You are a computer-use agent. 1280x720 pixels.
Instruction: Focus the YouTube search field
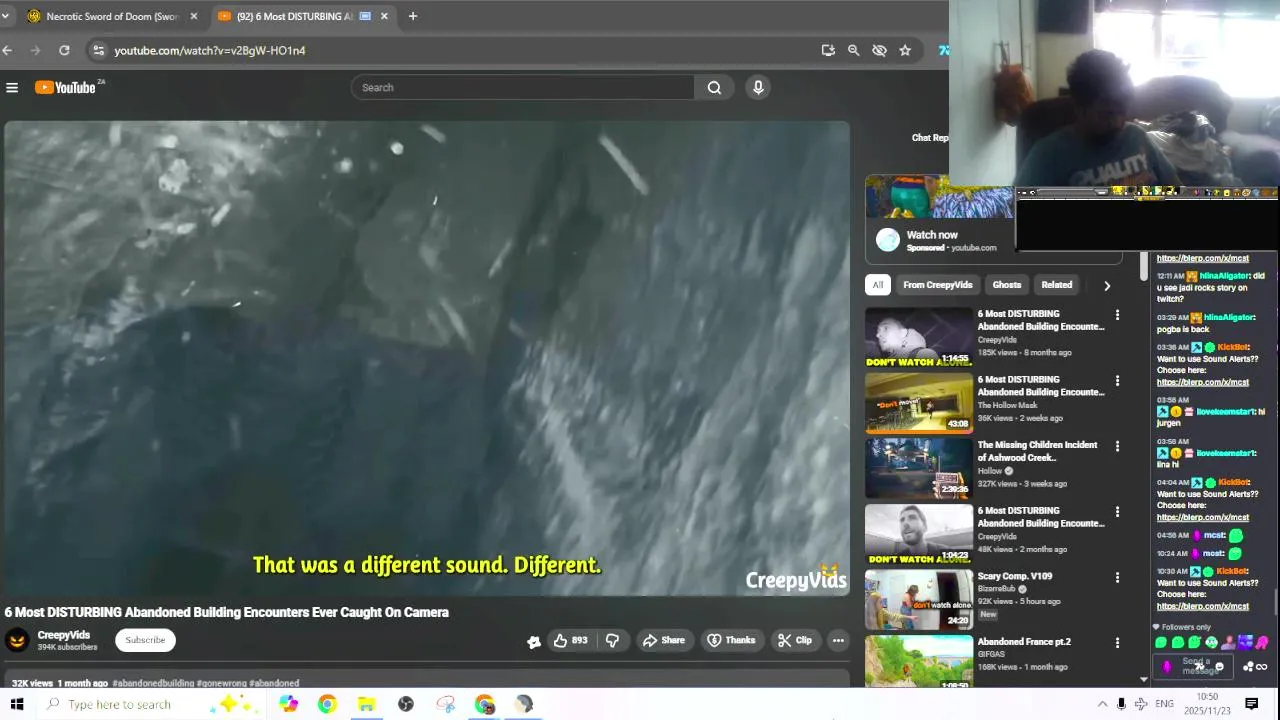coord(523,88)
